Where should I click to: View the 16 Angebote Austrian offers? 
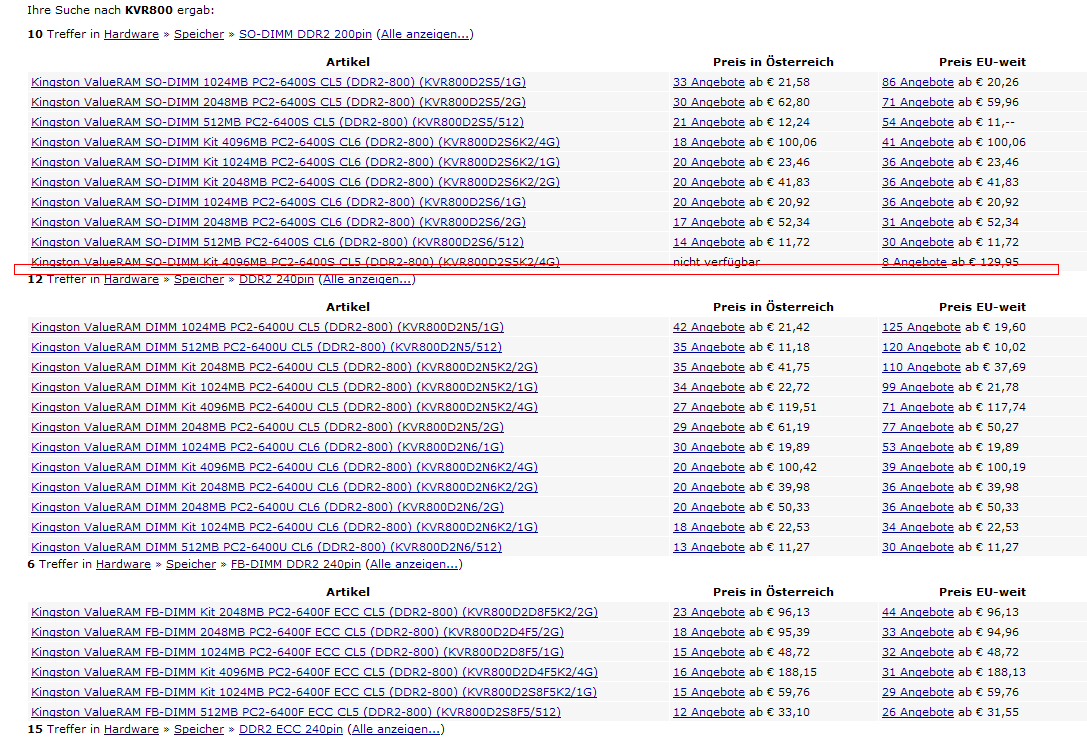click(x=708, y=673)
